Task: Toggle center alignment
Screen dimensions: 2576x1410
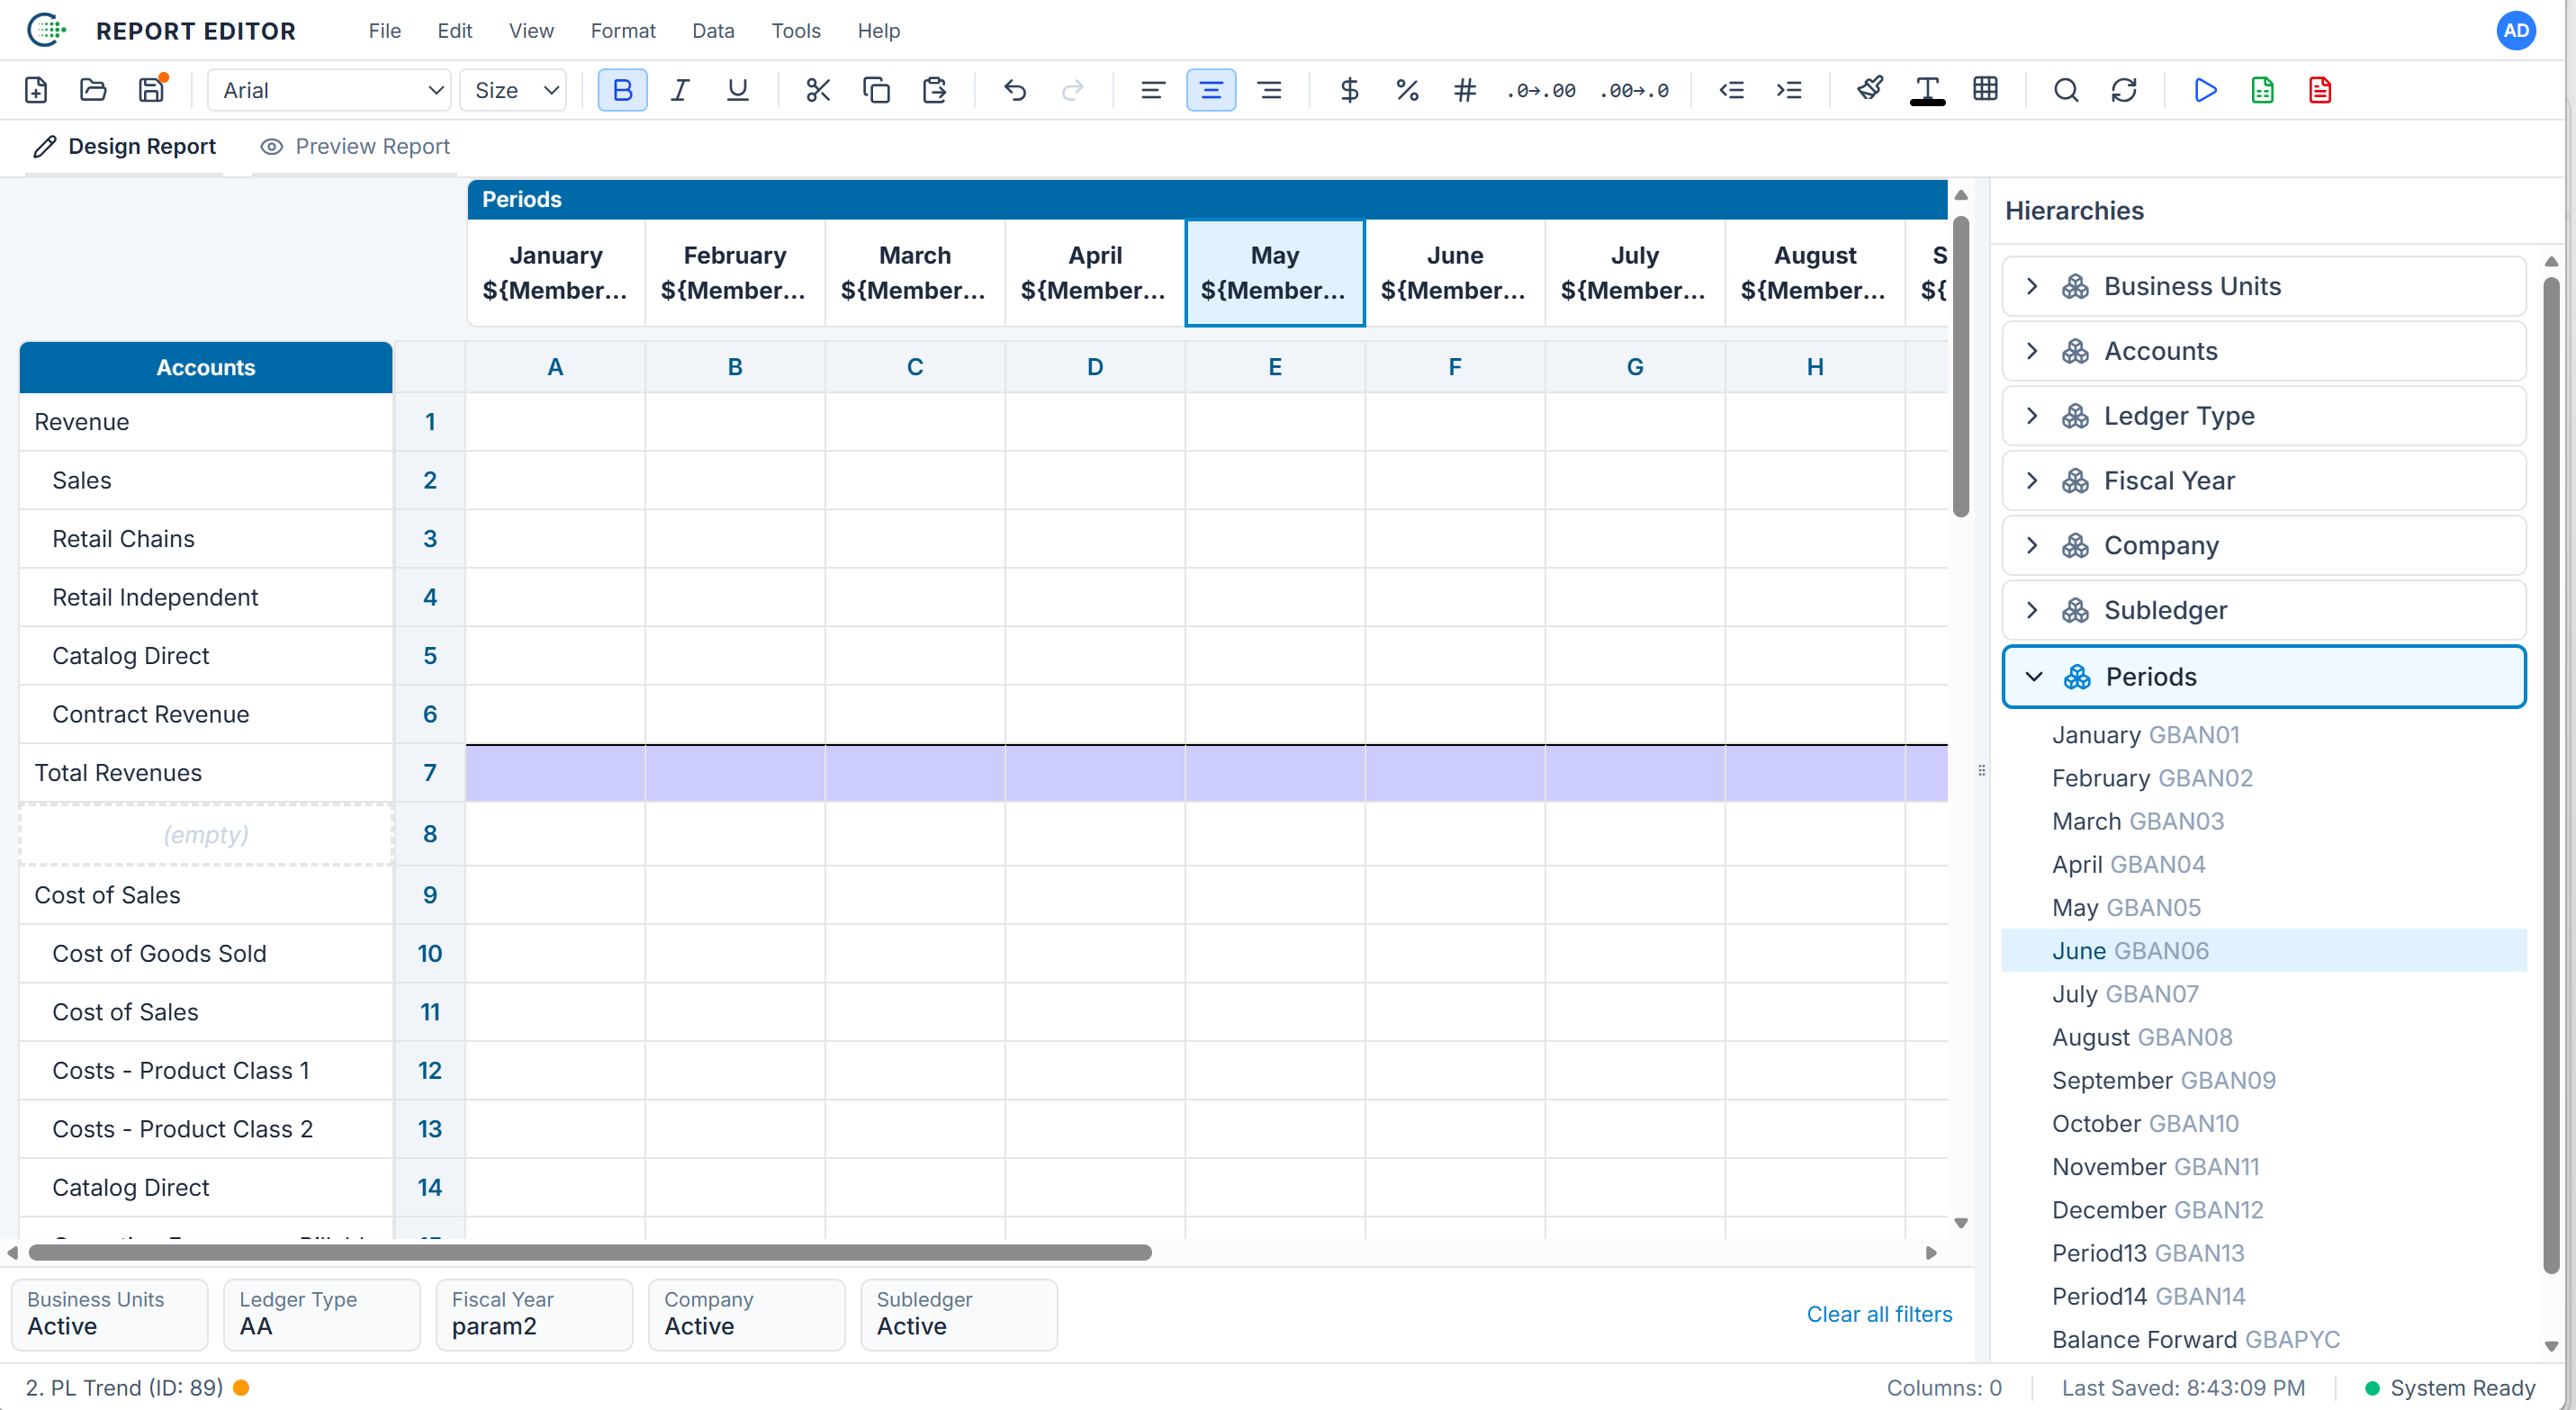Action: pyautogui.click(x=1211, y=90)
